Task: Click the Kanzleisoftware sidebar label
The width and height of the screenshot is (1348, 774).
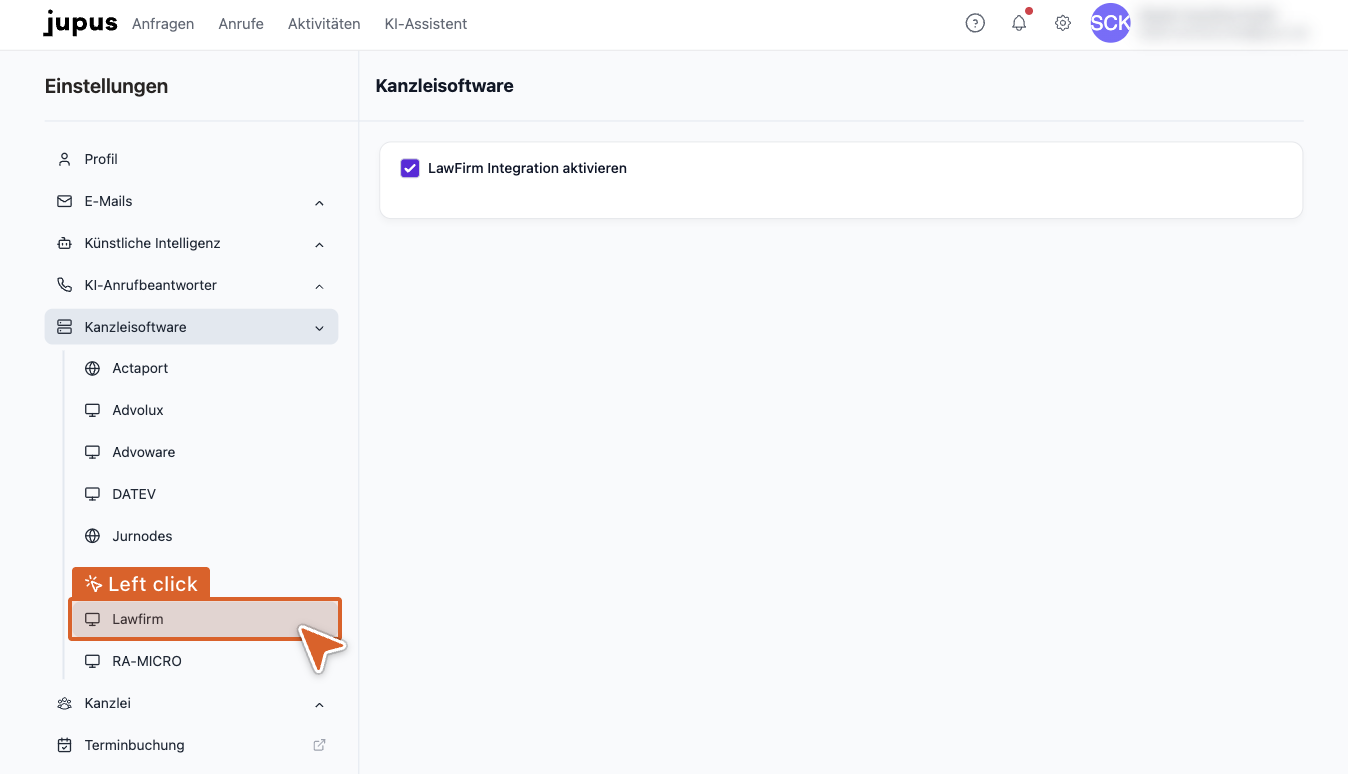Action: pos(135,327)
